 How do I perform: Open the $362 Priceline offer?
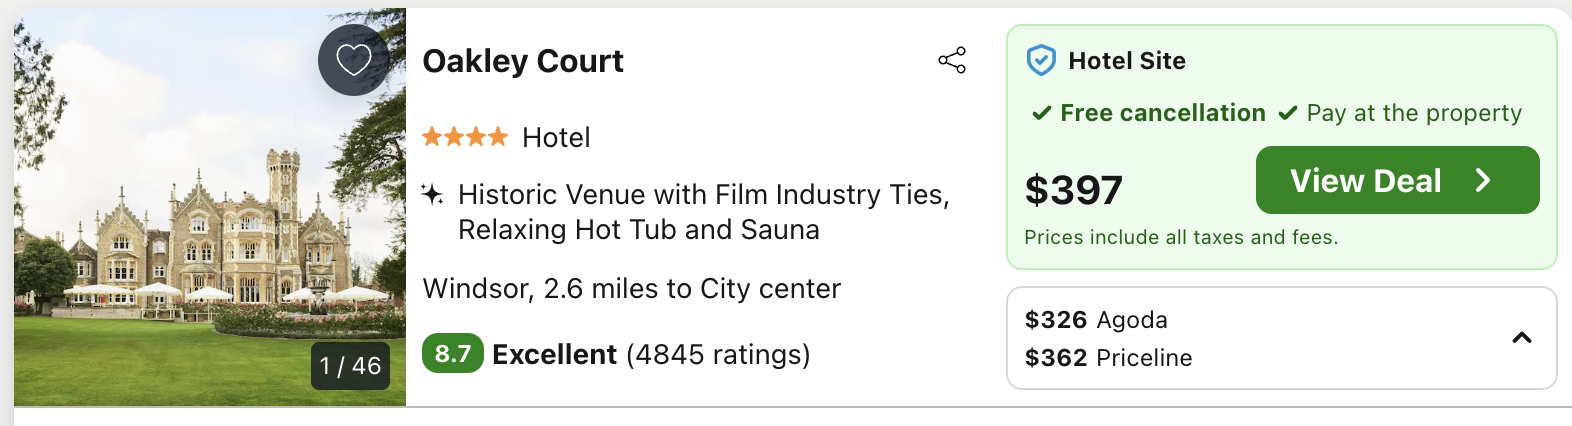pos(1108,358)
